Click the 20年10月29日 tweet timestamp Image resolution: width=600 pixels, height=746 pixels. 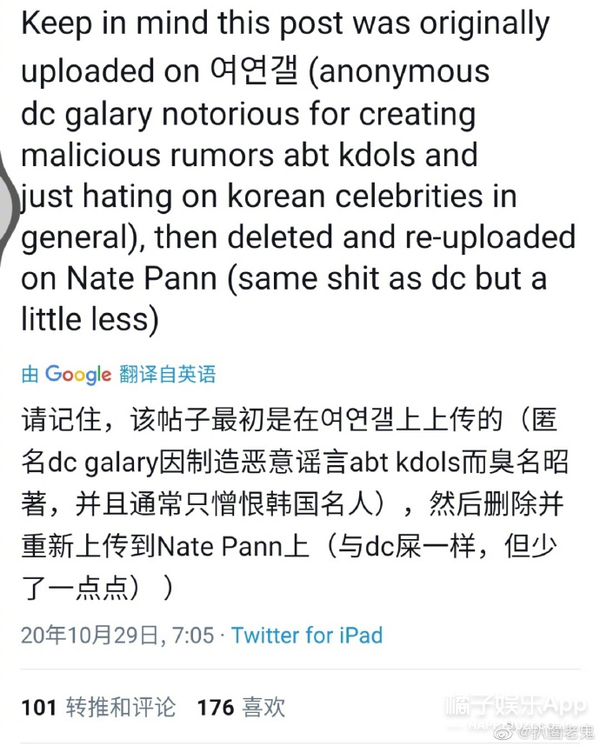tap(117, 635)
